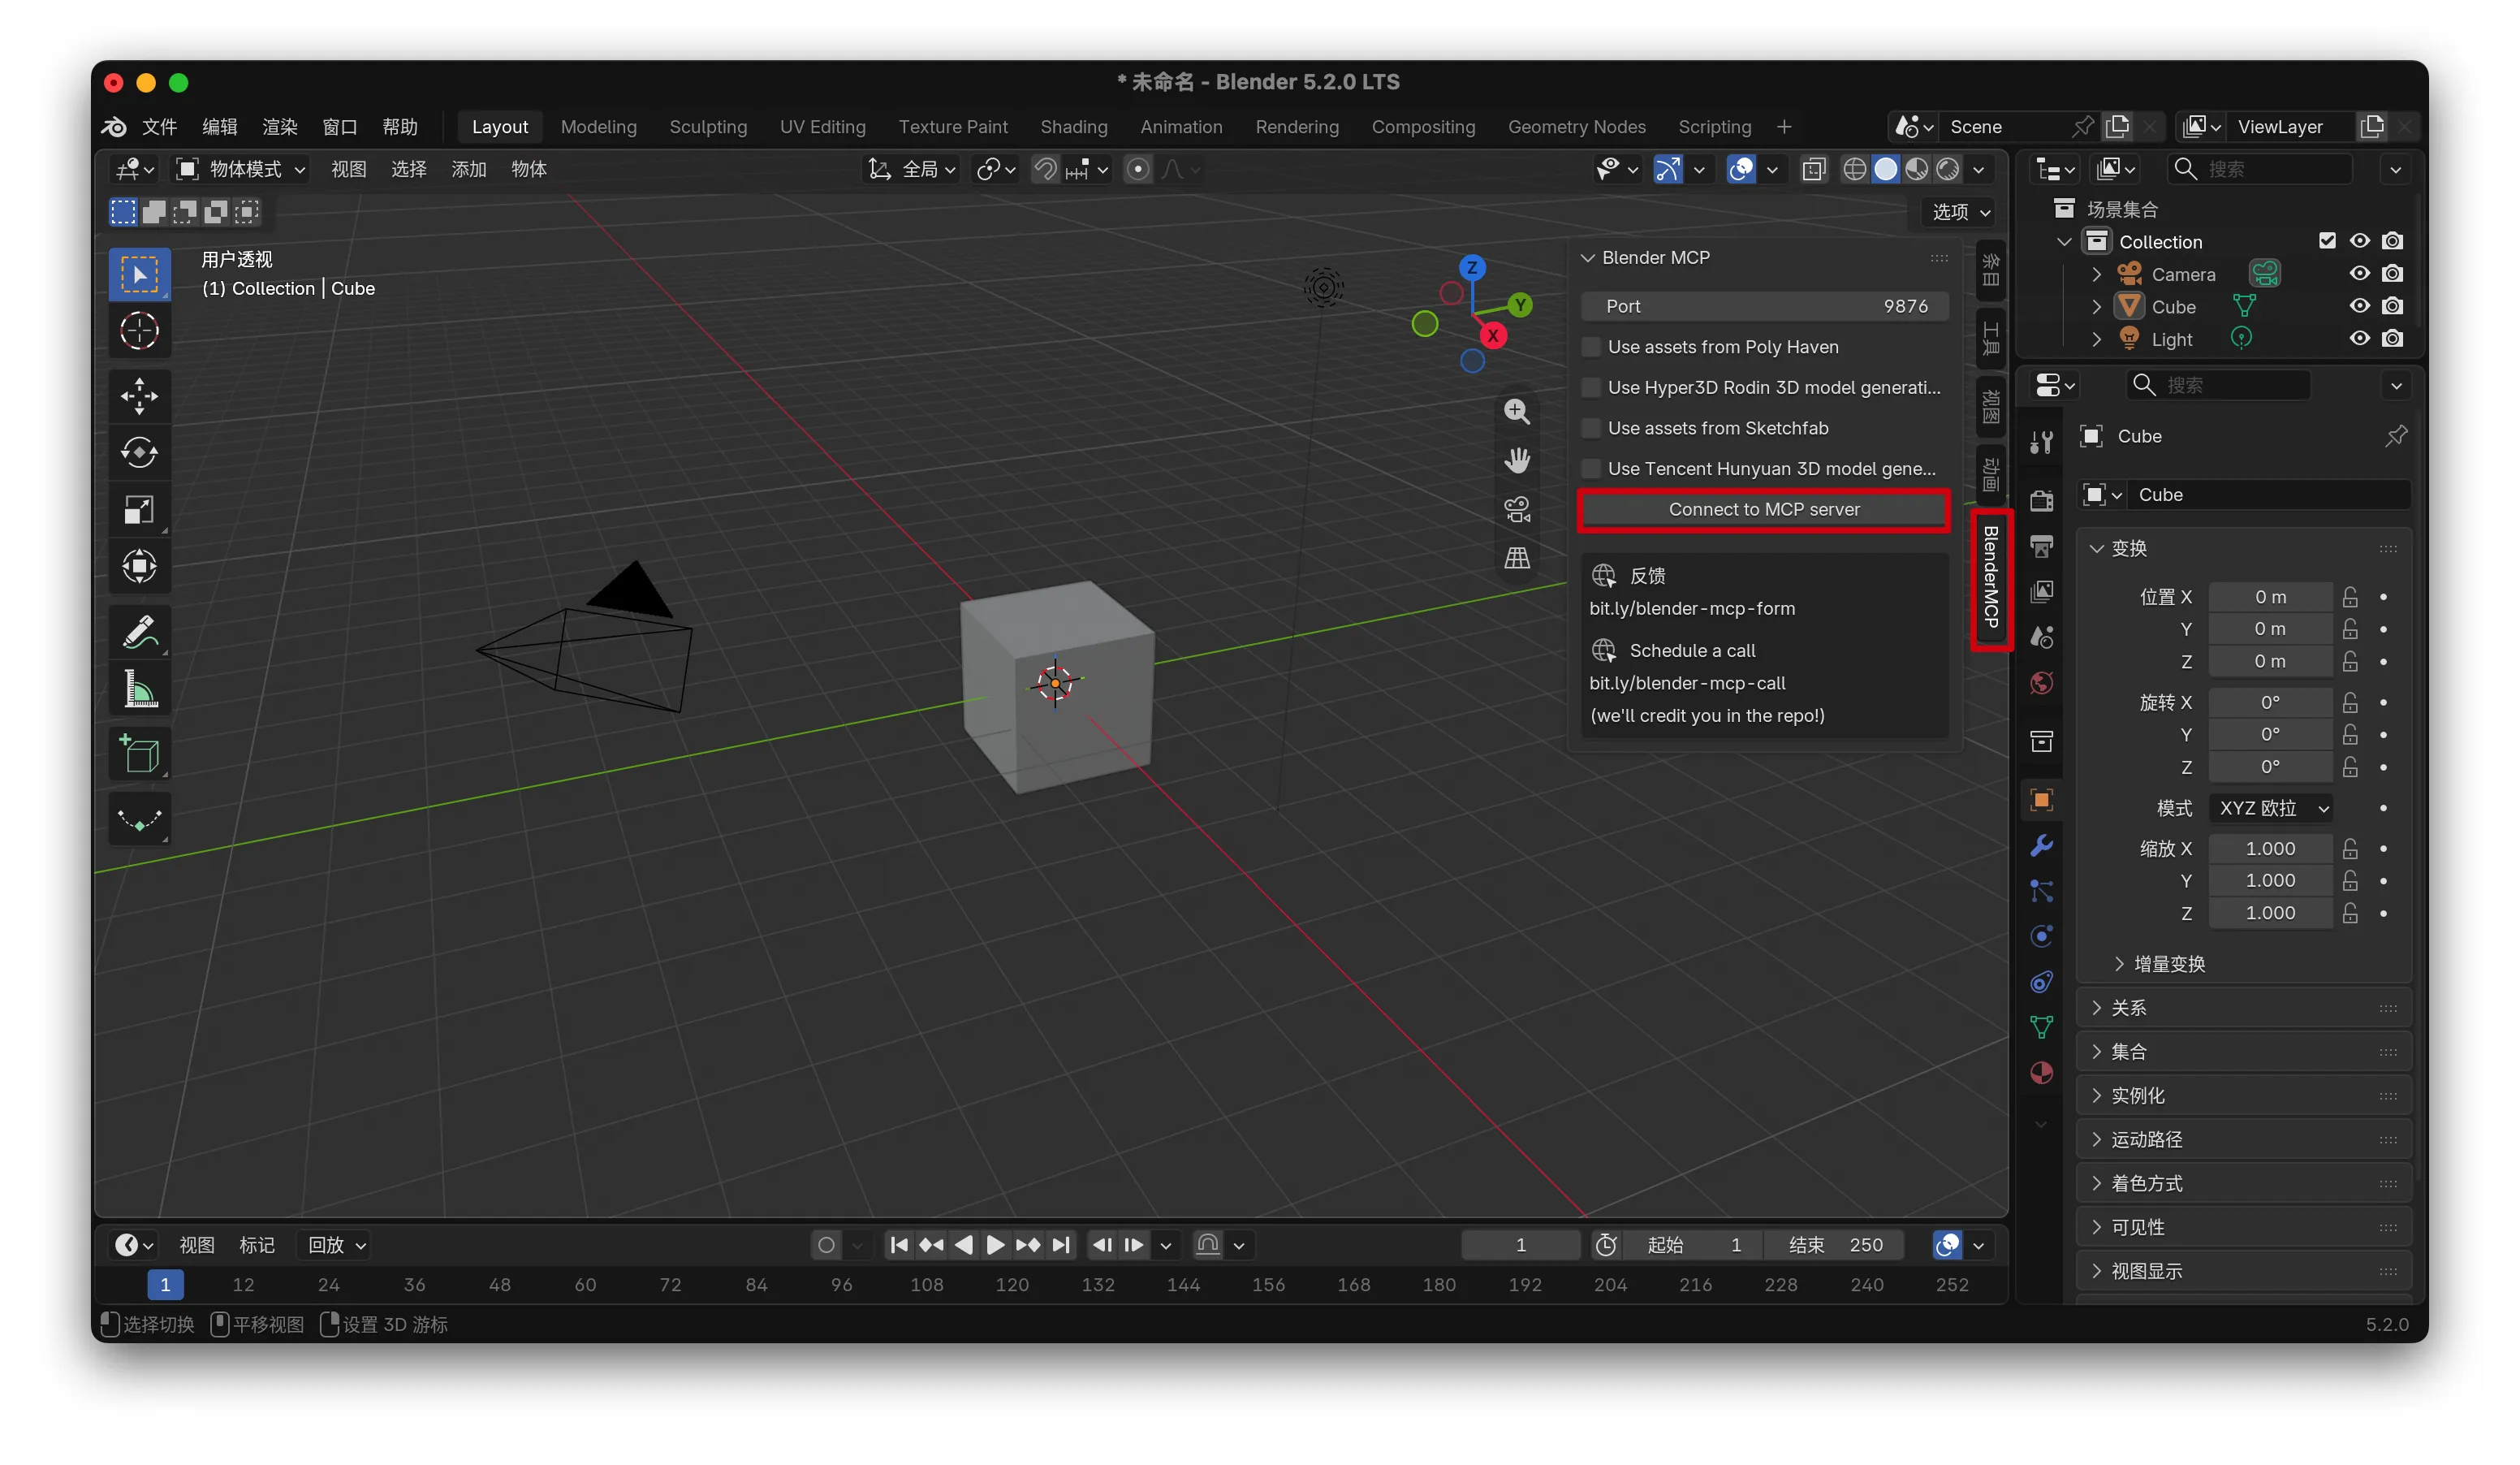Screen dimensions: 2520x1465
Task: Open the 编辑 menu
Action: coord(219,127)
